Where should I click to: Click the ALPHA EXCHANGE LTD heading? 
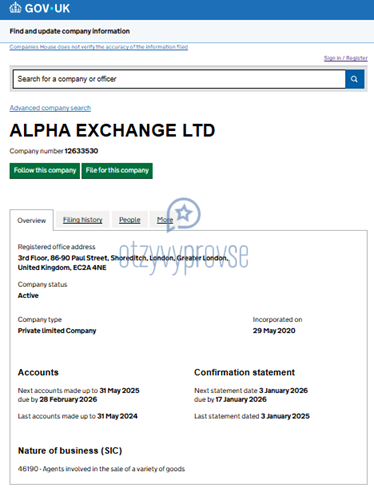click(112, 130)
